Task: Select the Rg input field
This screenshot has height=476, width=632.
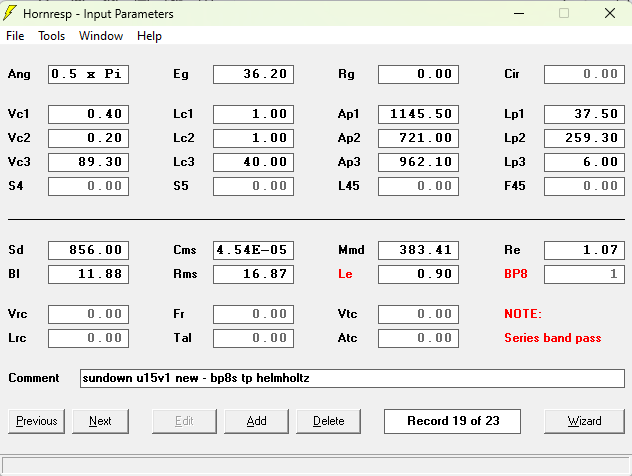Action: tap(418, 74)
